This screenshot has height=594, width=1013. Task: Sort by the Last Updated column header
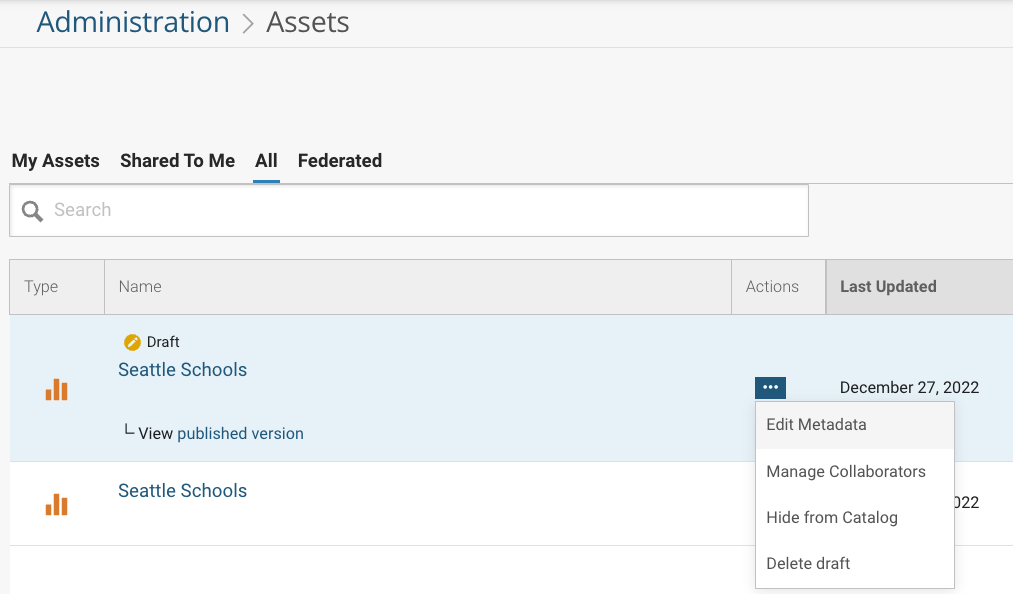919,287
